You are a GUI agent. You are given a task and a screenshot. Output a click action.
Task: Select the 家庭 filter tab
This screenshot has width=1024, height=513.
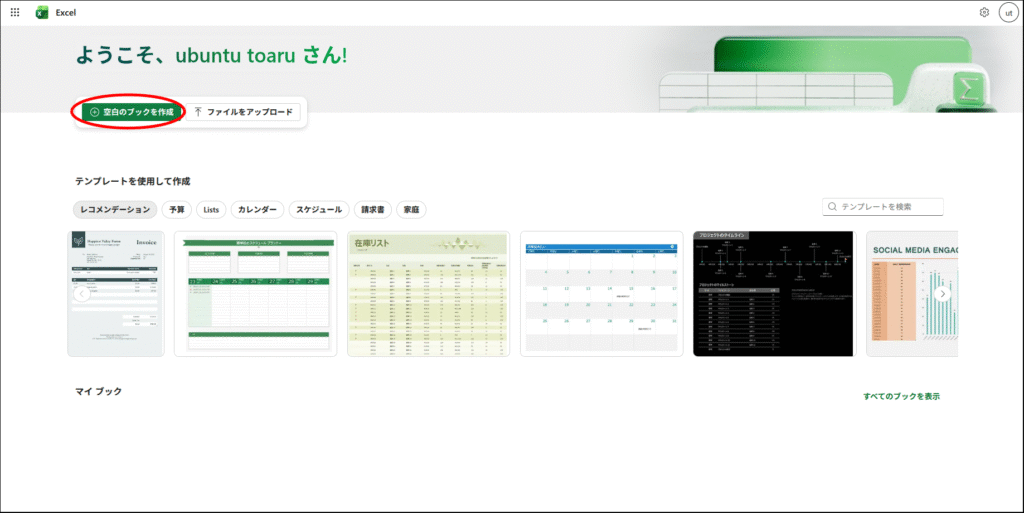410,210
